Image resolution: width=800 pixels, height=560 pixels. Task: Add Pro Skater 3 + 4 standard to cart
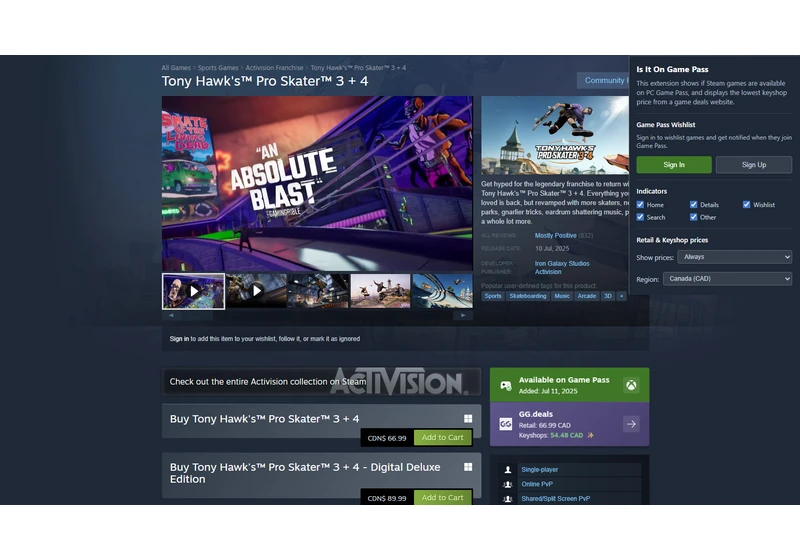(x=442, y=438)
